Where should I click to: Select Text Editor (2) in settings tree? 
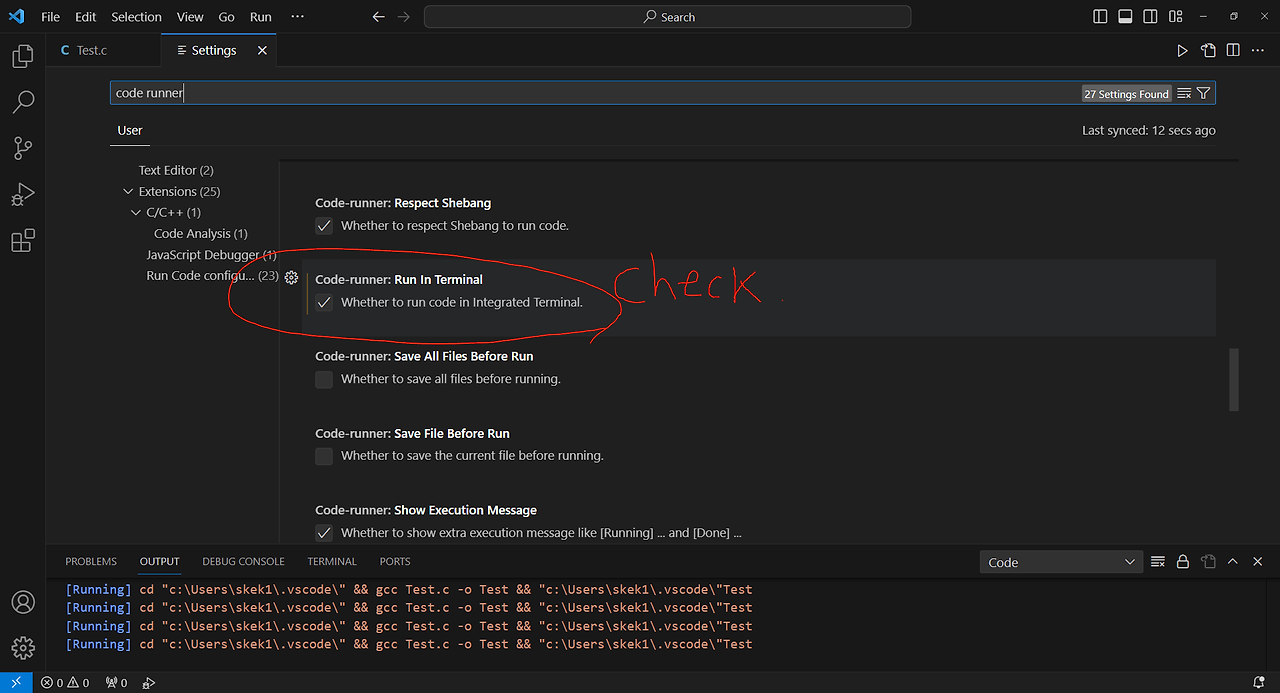pyautogui.click(x=176, y=170)
